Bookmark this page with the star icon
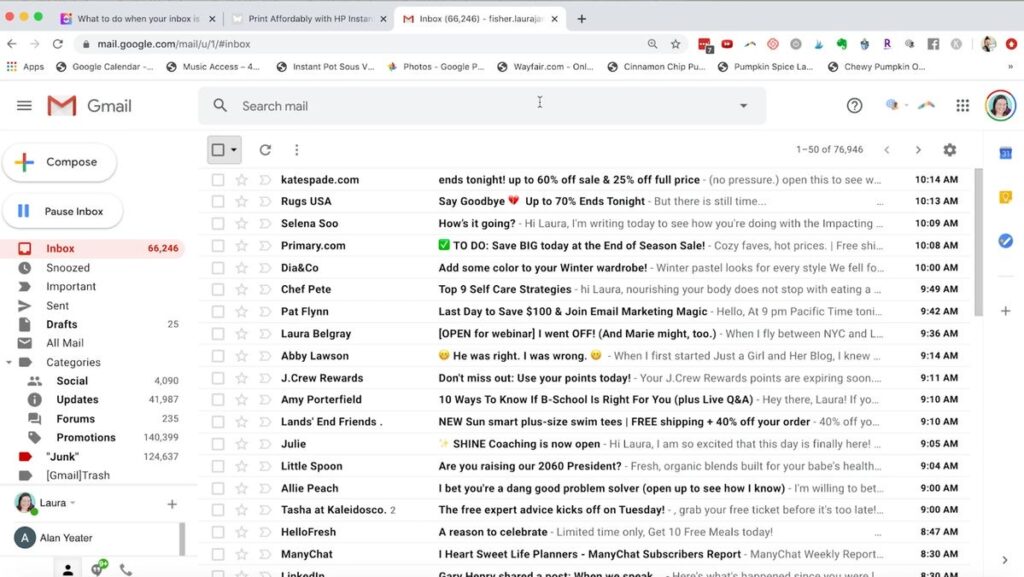 coord(675,44)
